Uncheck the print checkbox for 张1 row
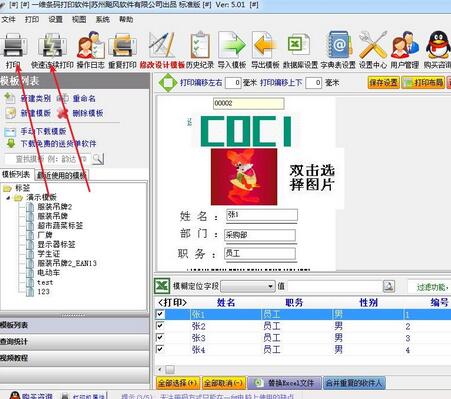Viewport: 451px width, 399px height. point(160,314)
